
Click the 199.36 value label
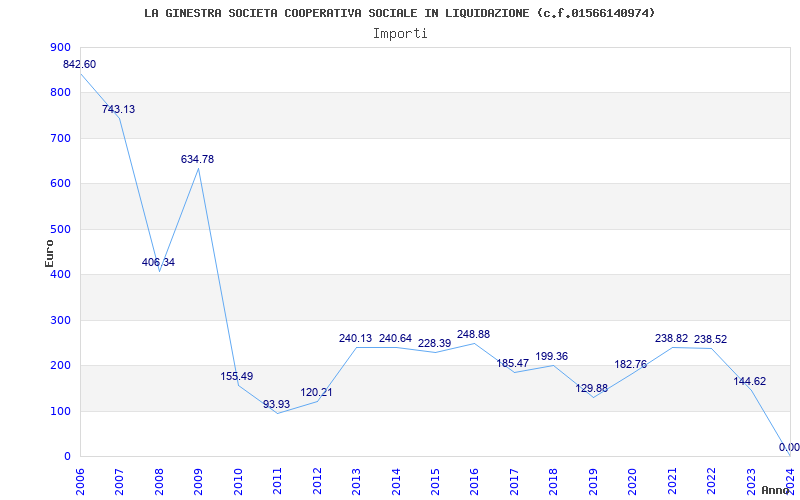552,356
